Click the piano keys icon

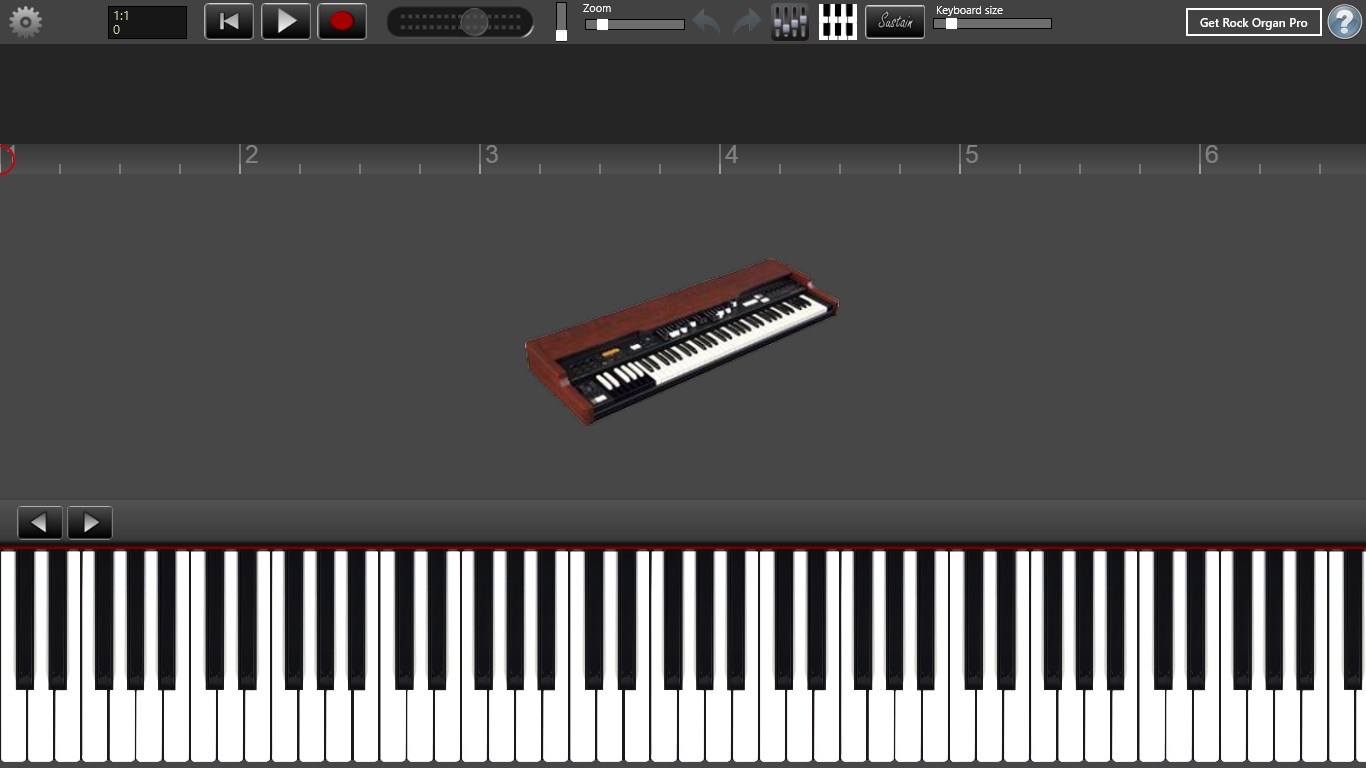tap(837, 22)
